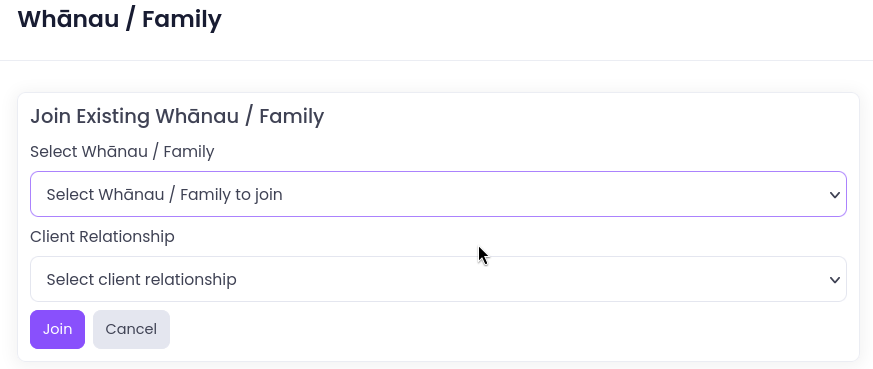Click the word 'Existing' in the card heading

[113, 116]
